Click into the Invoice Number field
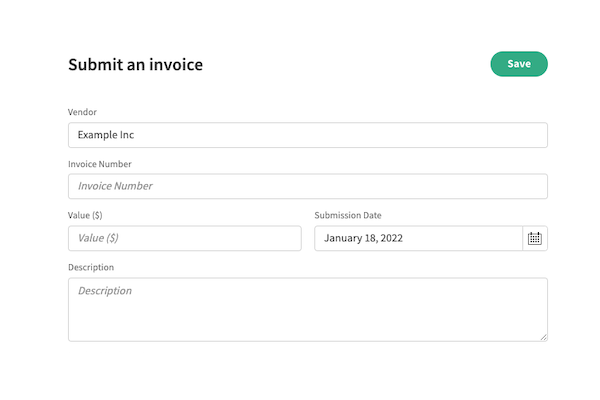The width and height of the screenshot is (600, 400). 307,186
